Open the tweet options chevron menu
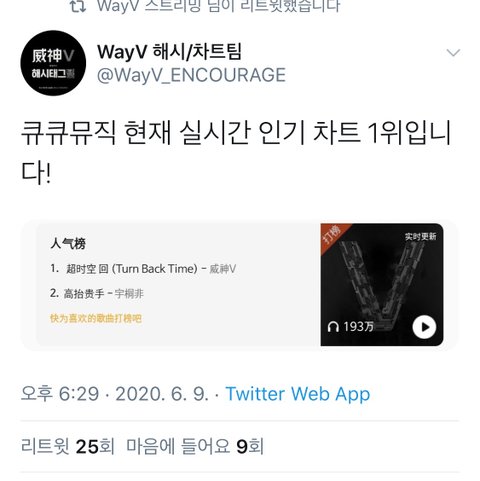The width and height of the screenshot is (480, 481). [453, 53]
